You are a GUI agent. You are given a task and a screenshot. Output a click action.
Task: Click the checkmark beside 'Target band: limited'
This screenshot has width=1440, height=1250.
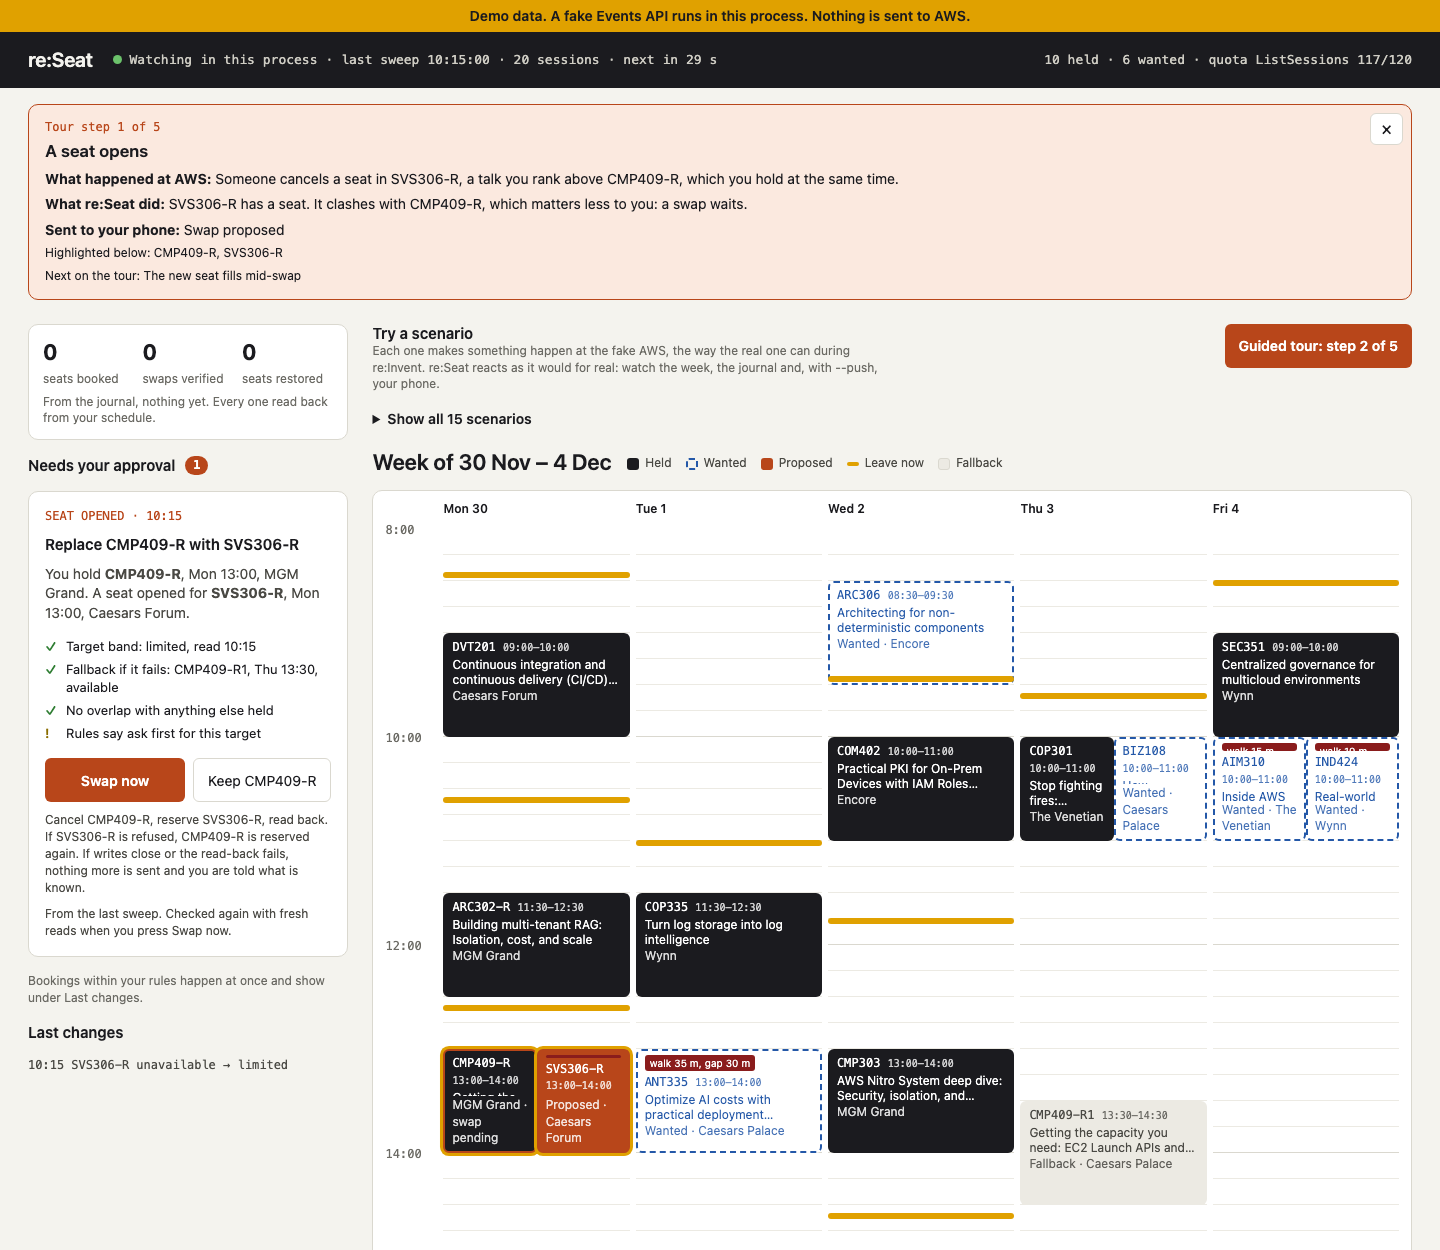[x=51, y=647]
